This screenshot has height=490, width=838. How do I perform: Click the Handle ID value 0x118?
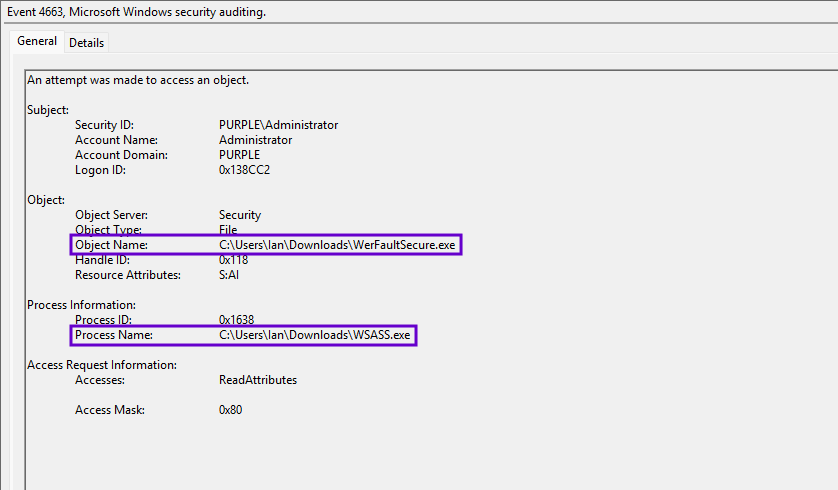(x=235, y=260)
